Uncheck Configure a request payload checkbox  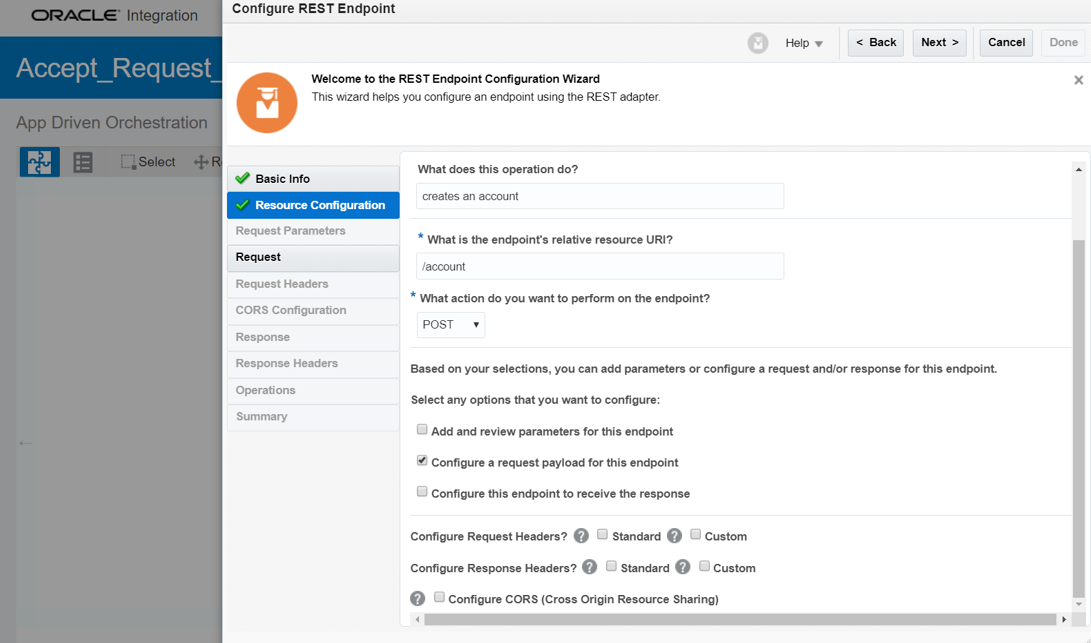tap(422, 461)
